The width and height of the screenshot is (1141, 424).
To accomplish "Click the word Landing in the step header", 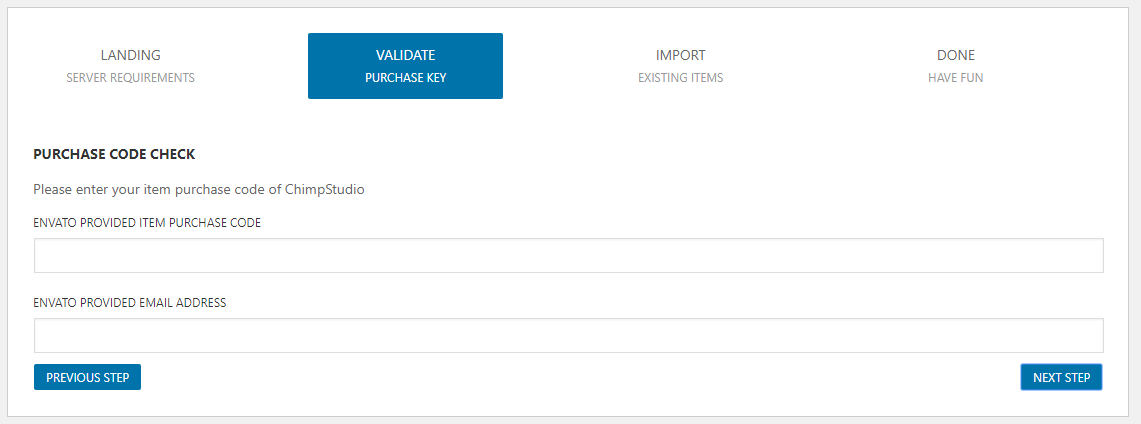I will [130, 55].
